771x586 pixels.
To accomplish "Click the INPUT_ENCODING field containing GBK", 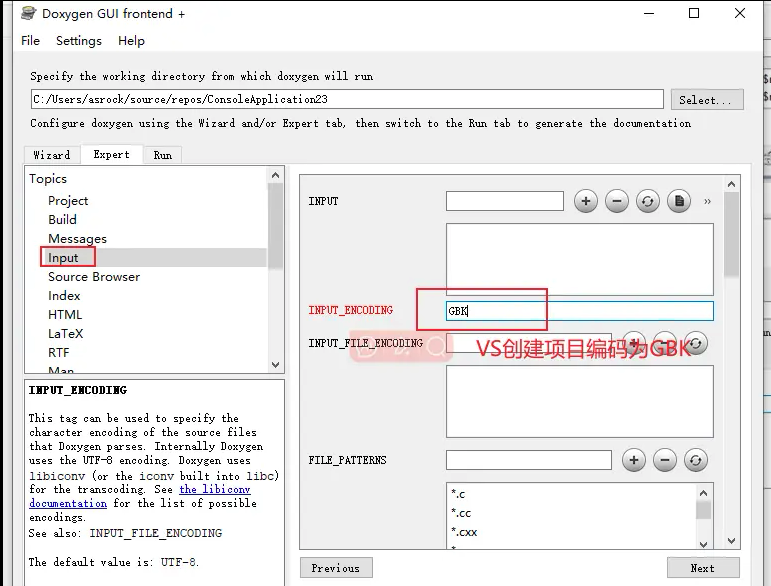I will (x=580, y=311).
